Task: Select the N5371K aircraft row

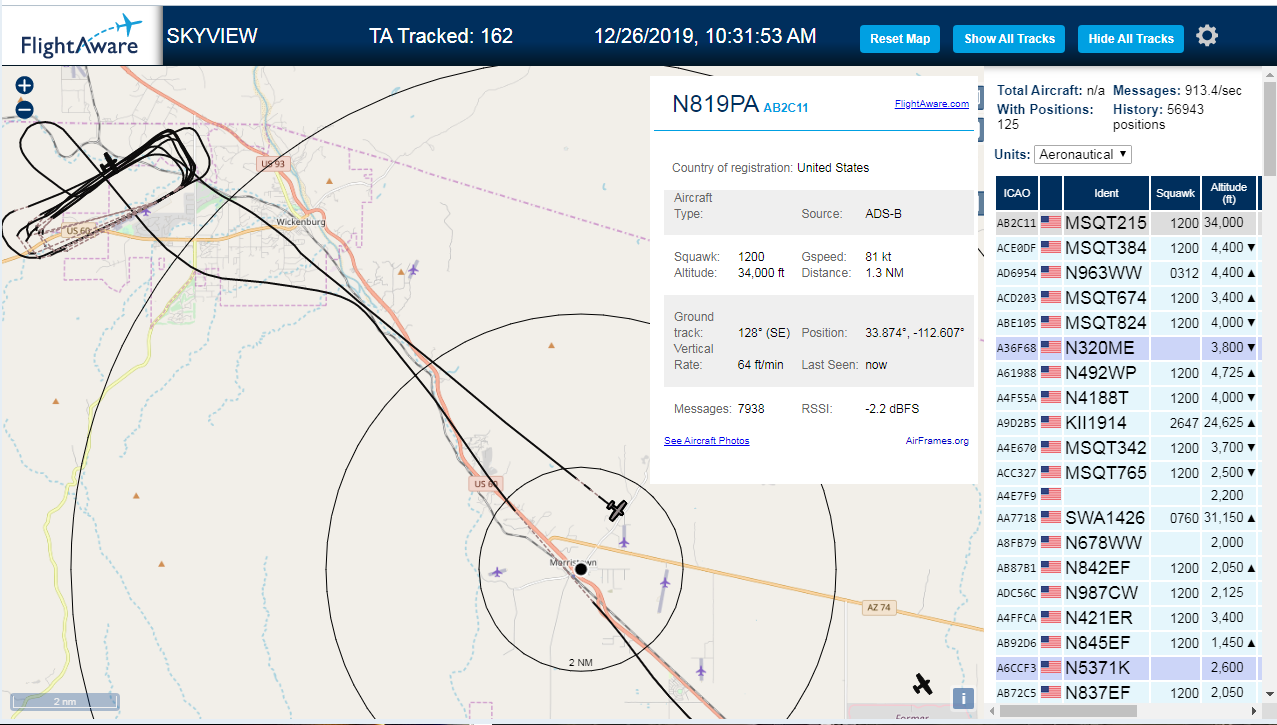Action: pyautogui.click(x=1127, y=667)
